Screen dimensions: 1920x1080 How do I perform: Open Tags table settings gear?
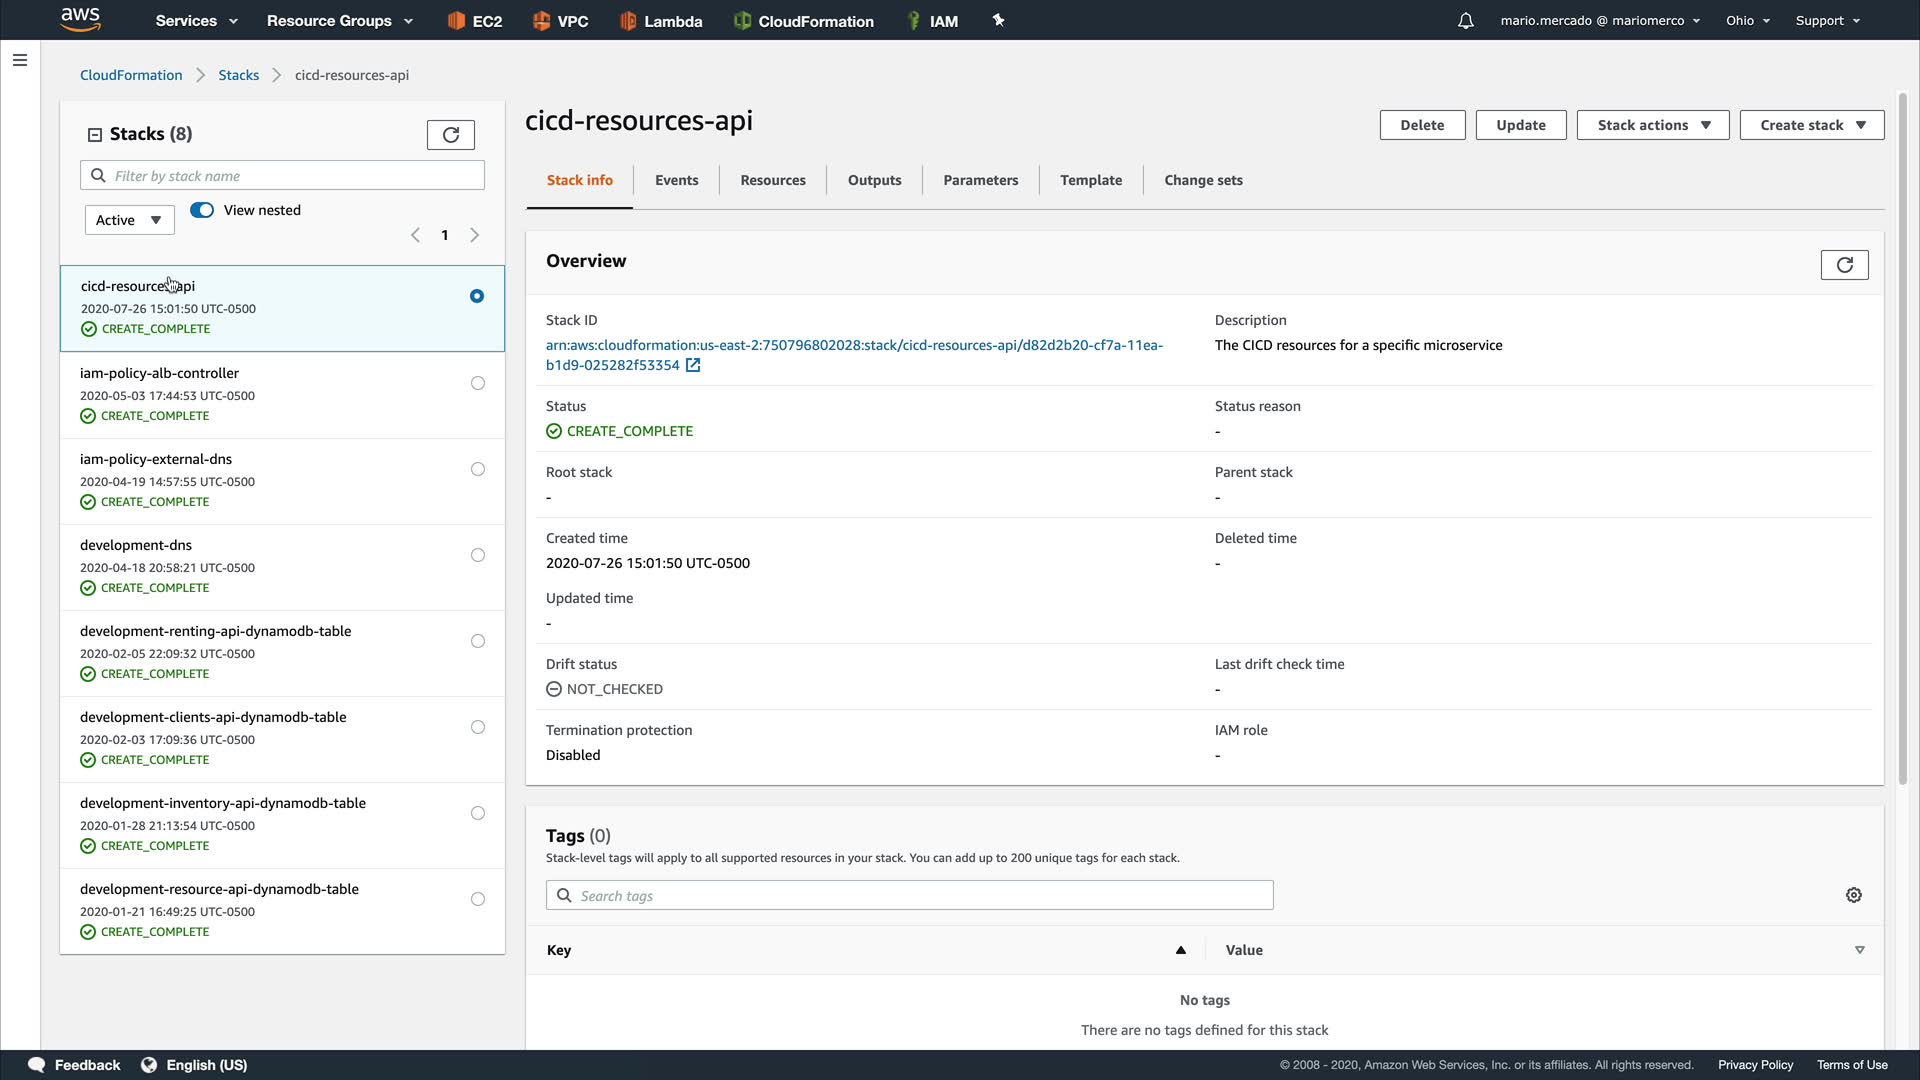[1853, 895]
